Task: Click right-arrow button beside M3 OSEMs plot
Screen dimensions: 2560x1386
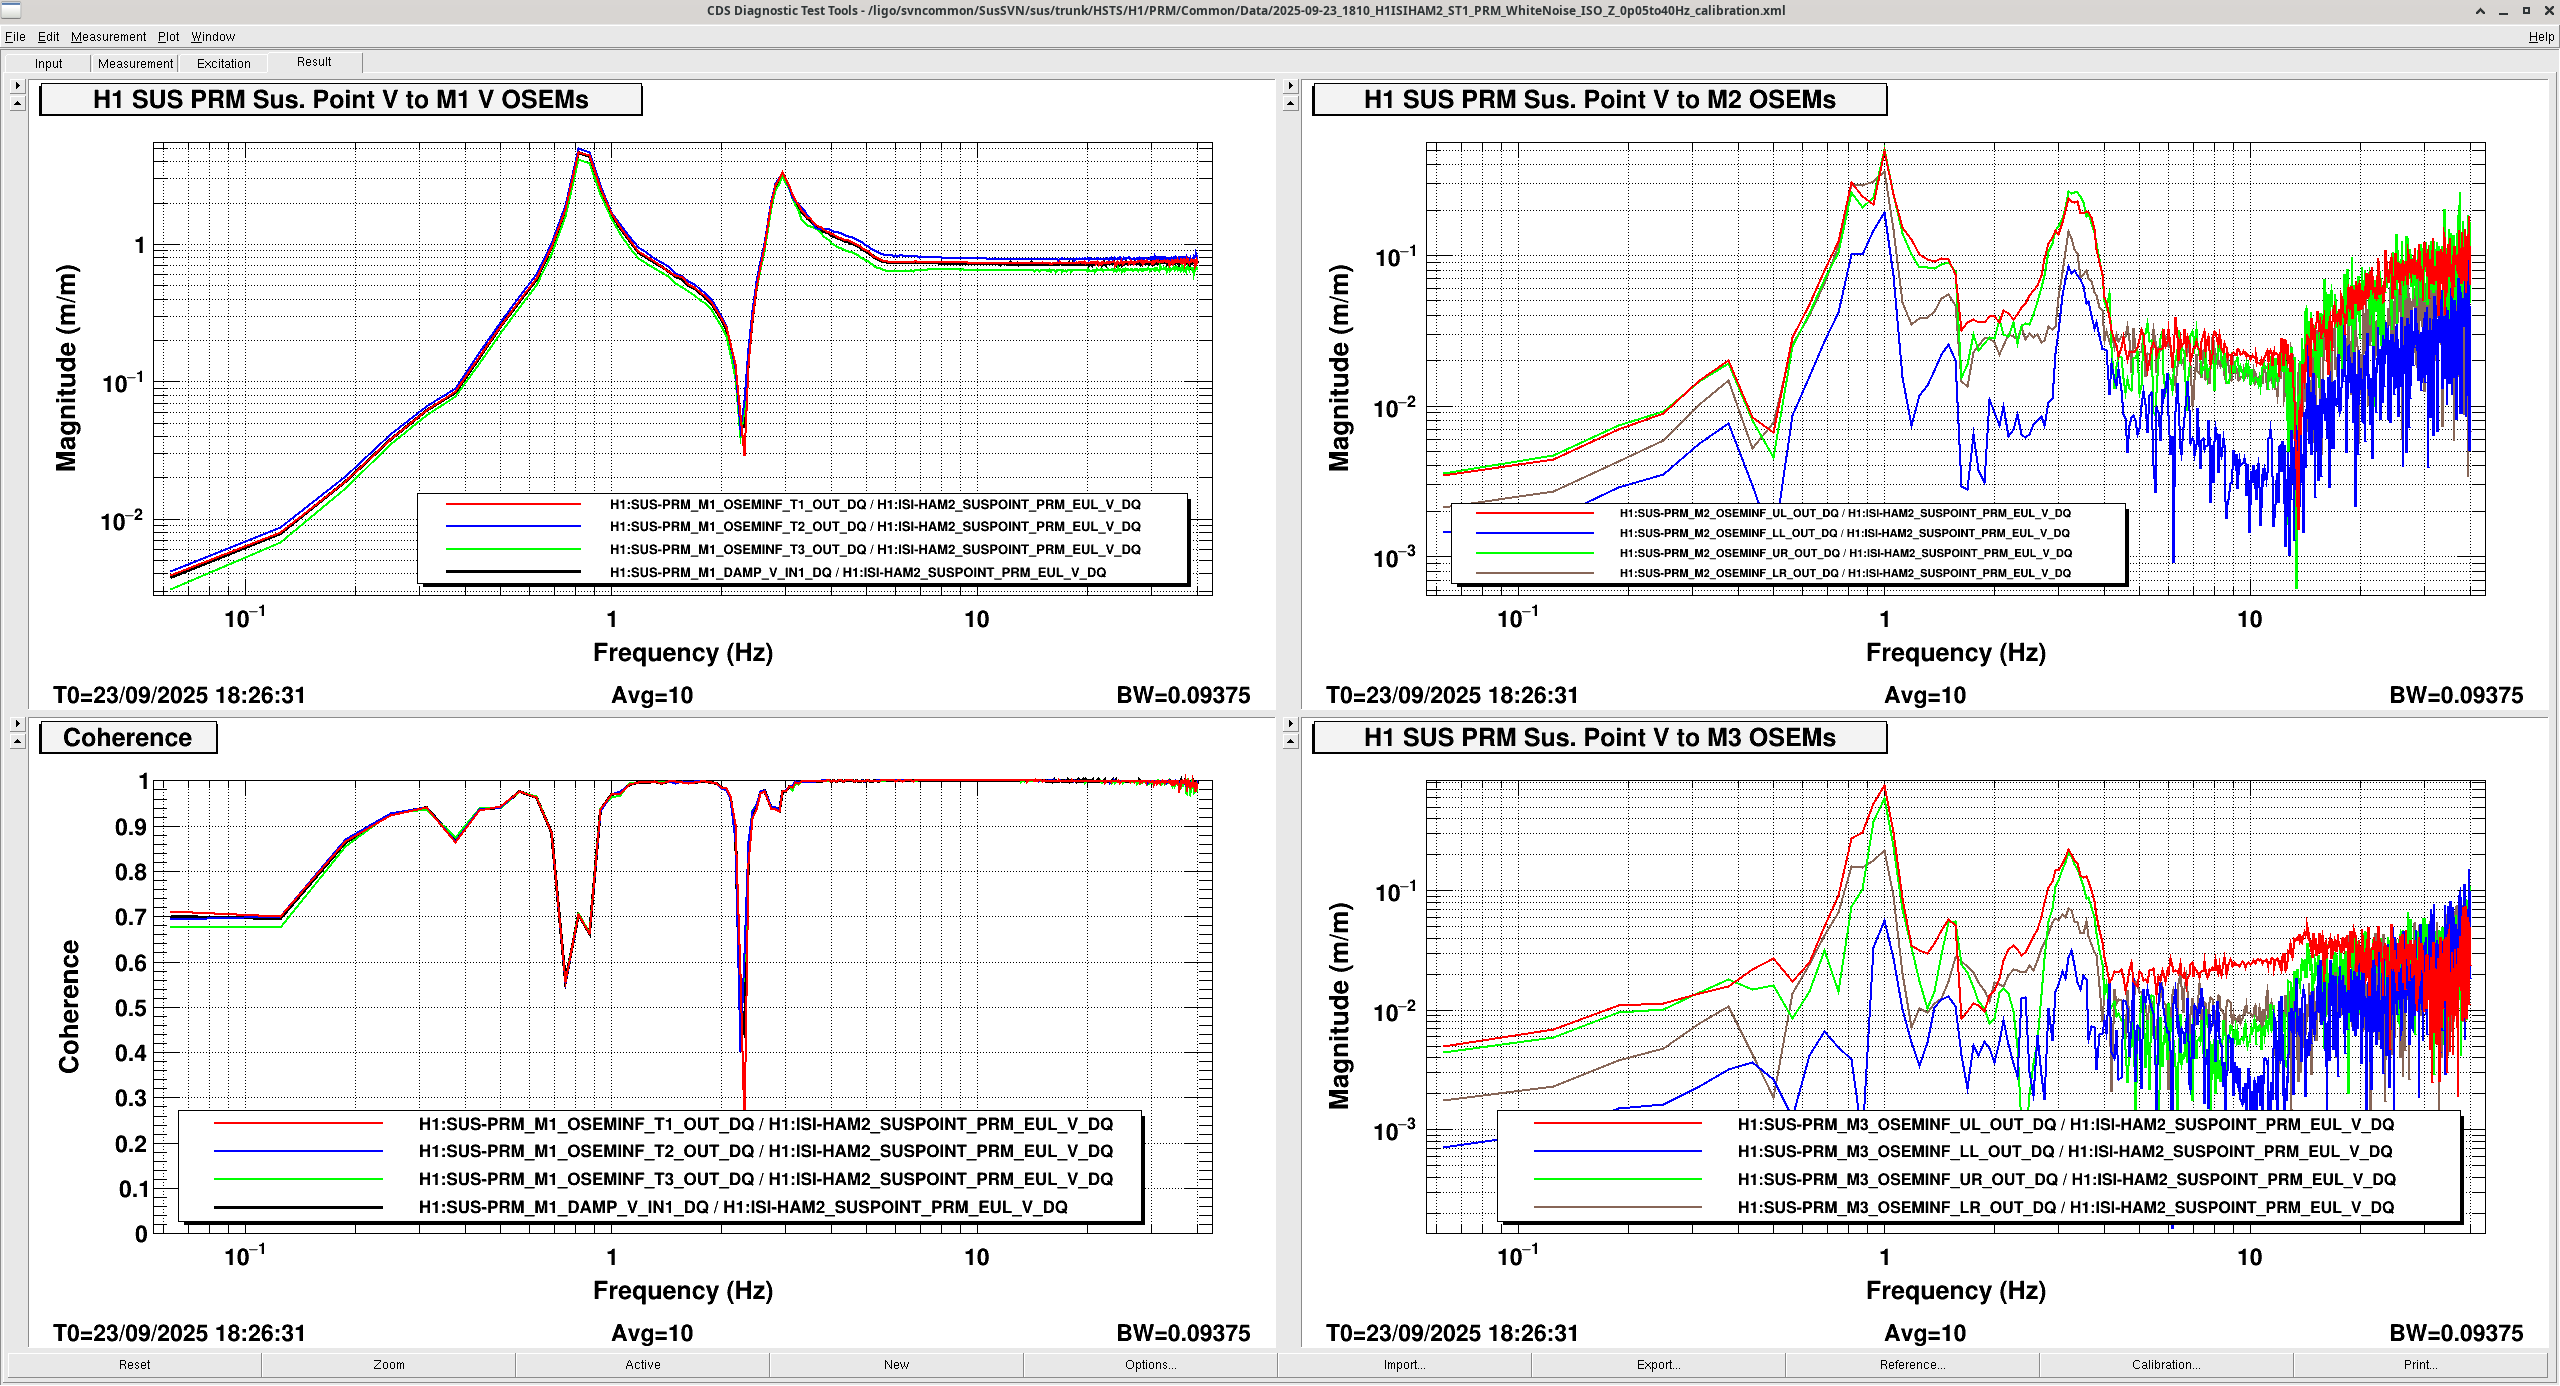Action: click(x=1290, y=724)
